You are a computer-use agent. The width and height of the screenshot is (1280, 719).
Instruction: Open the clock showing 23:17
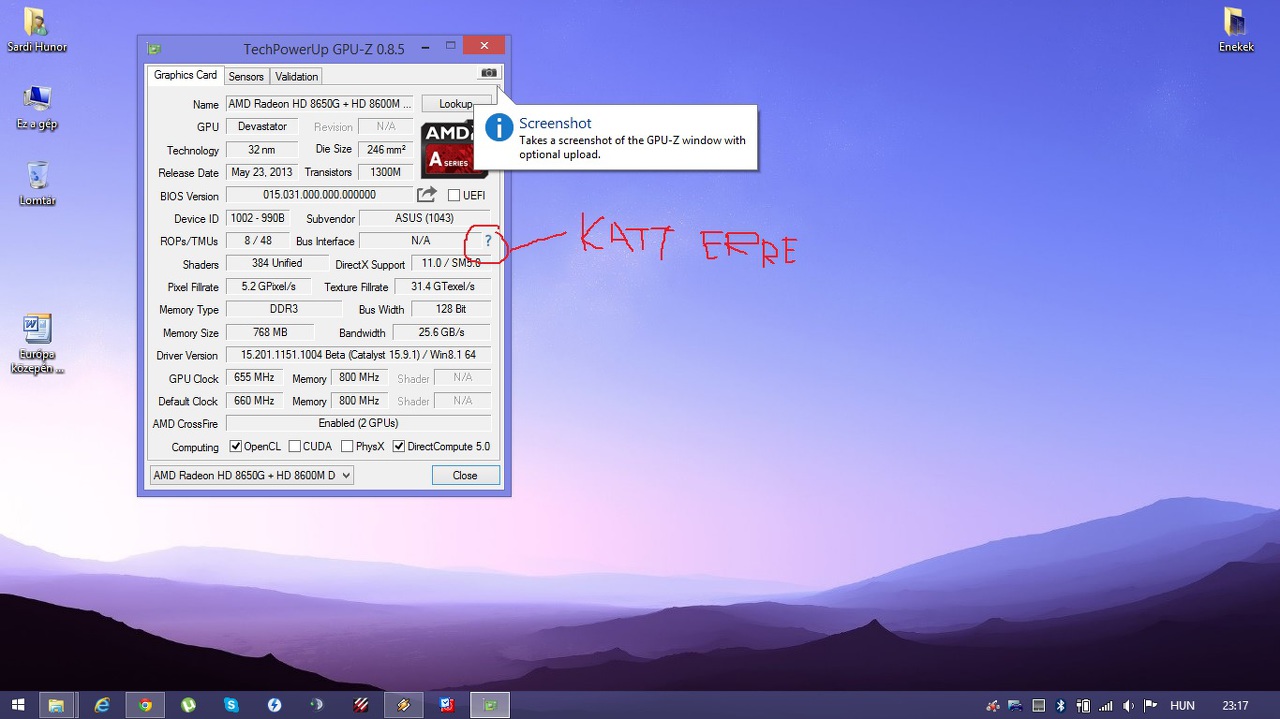[1235, 705]
